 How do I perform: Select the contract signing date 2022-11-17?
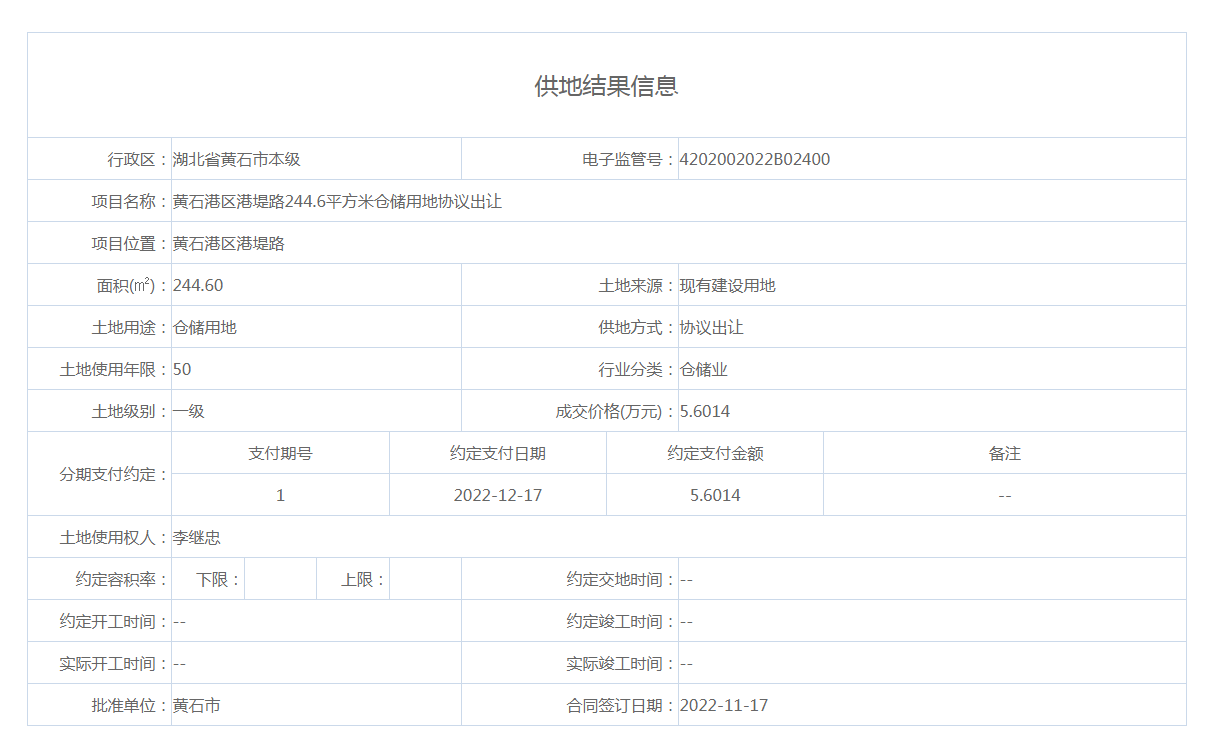click(724, 705)
